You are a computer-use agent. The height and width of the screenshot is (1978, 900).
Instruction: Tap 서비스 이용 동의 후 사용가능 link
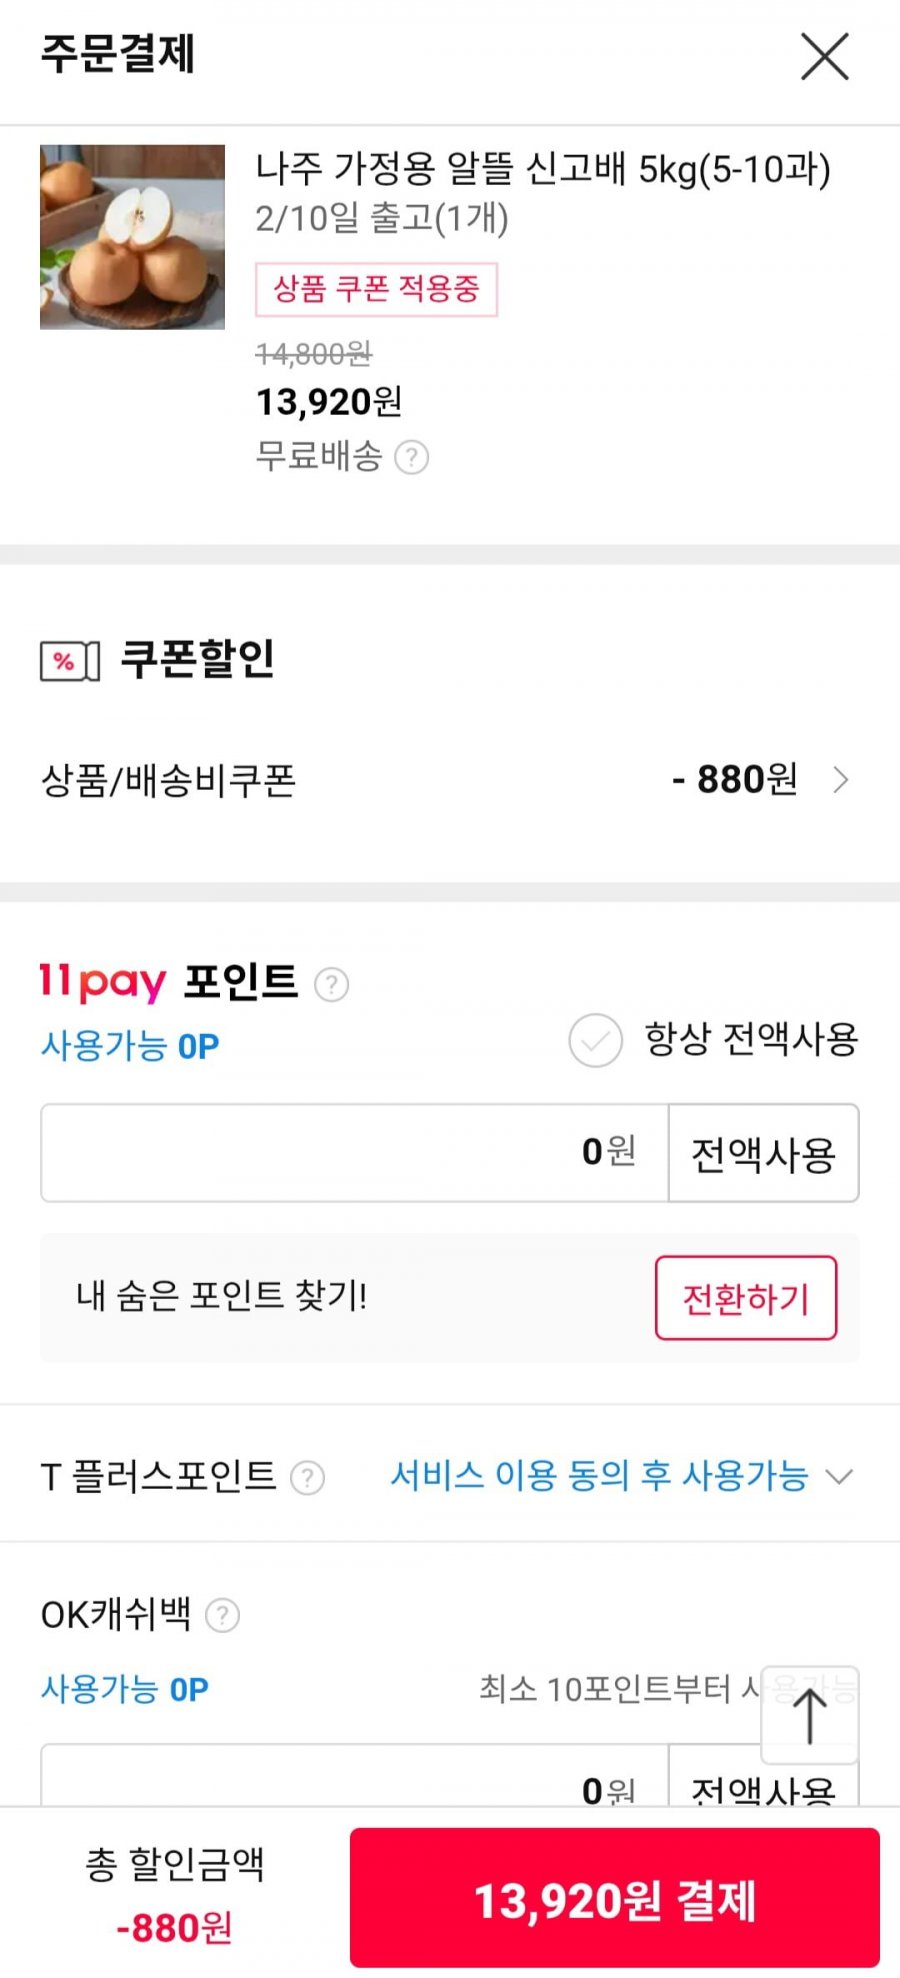pyautogui.click(x=599, y=1477)
